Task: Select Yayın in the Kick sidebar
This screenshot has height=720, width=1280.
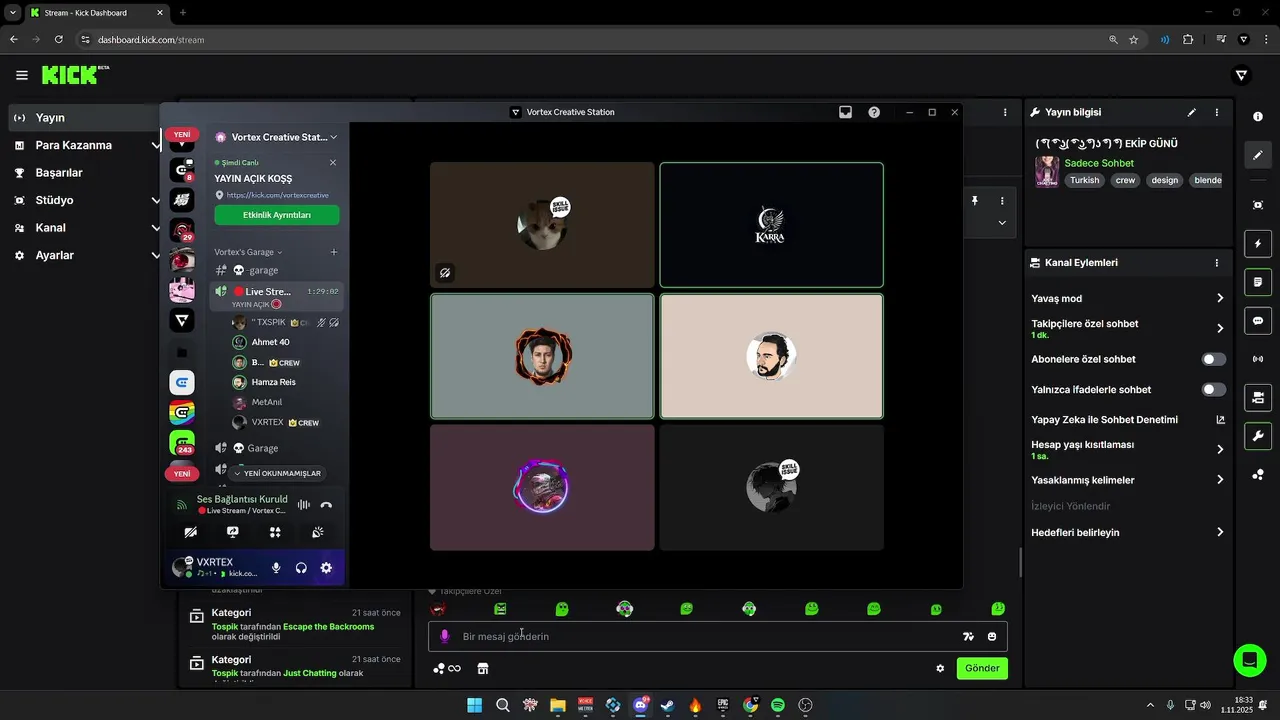Action: pos(85,118)
